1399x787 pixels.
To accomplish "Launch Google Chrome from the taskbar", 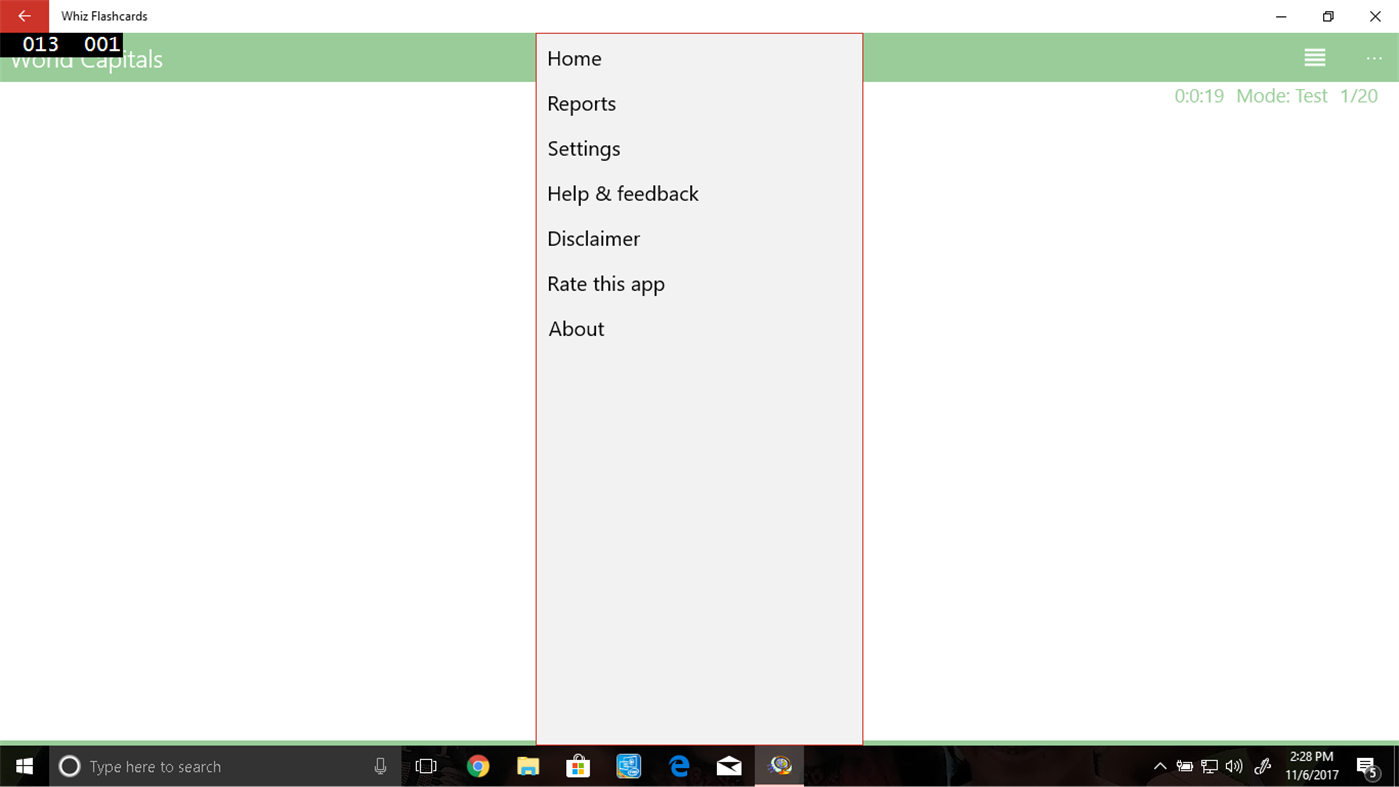I will coord(478,766).
